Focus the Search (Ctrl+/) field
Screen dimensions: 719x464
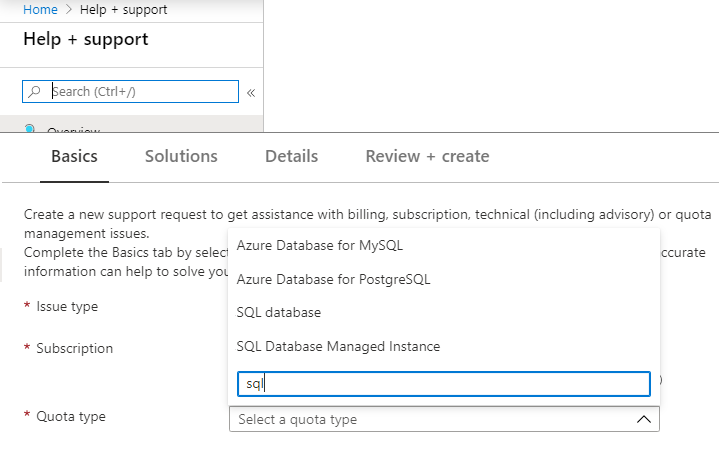(130, 92)
